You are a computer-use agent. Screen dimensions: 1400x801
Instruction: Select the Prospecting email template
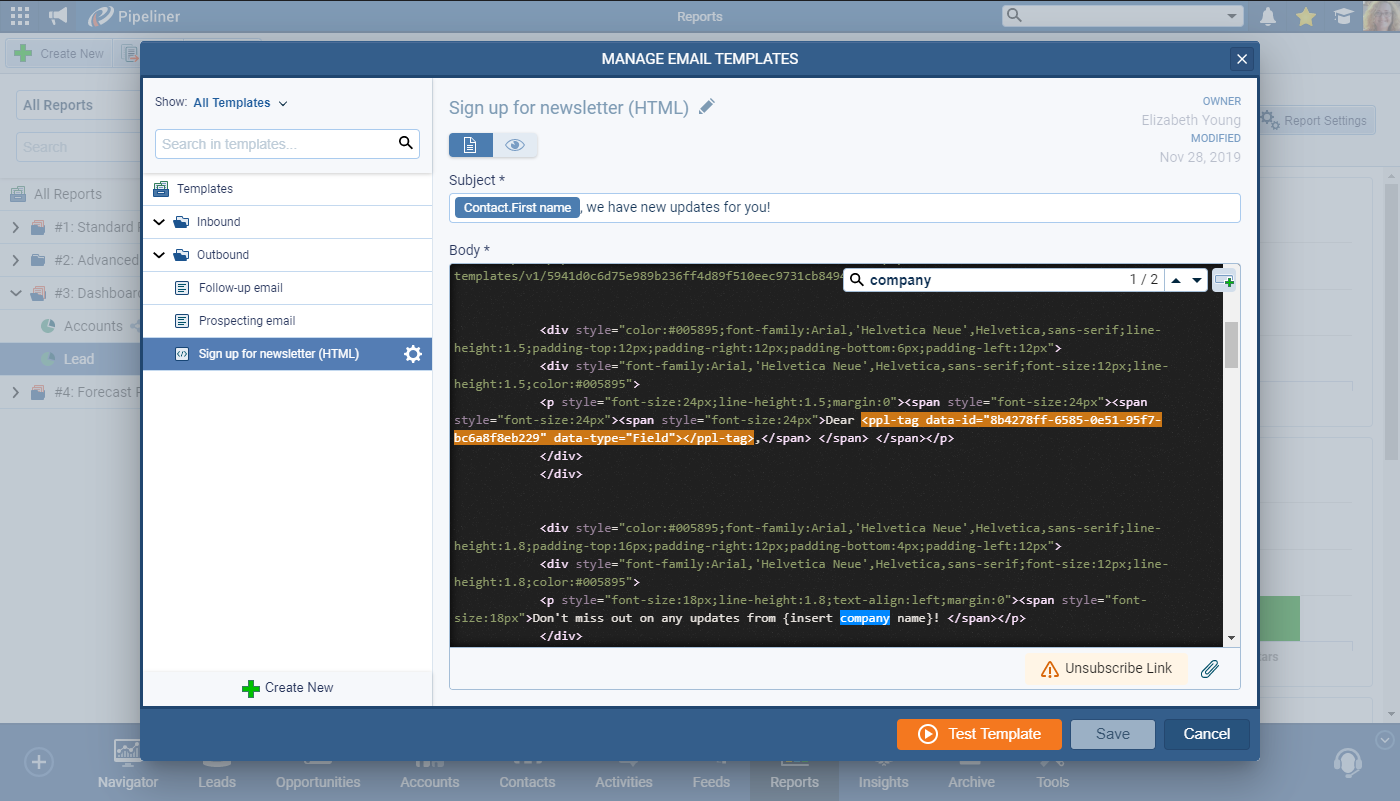click(x=246, y=321)
